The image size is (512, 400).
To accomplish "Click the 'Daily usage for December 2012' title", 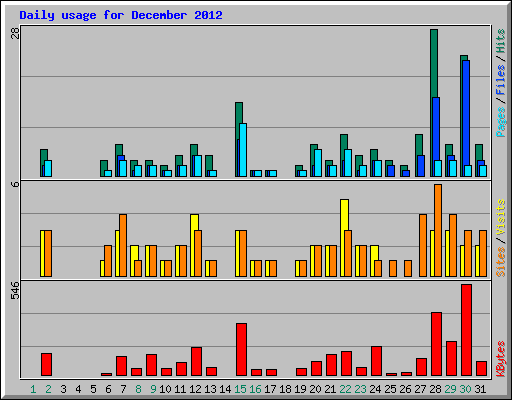I will click(121, 15).
